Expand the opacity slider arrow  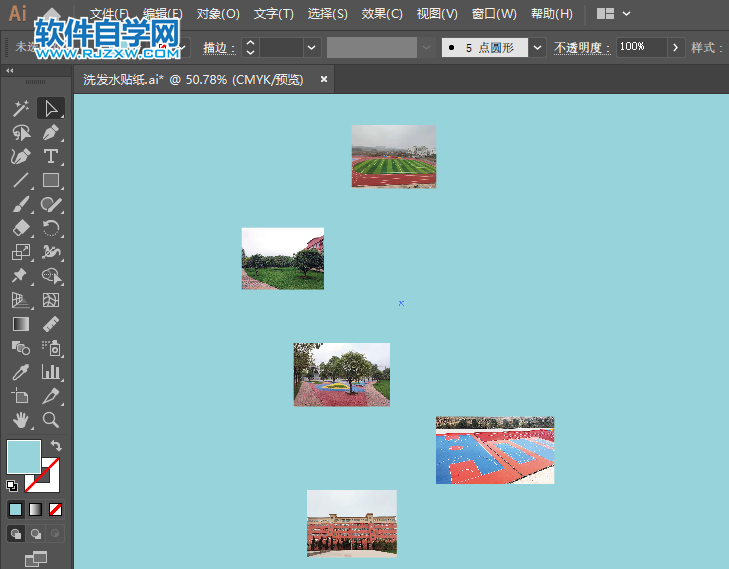(x=676, y=47)
